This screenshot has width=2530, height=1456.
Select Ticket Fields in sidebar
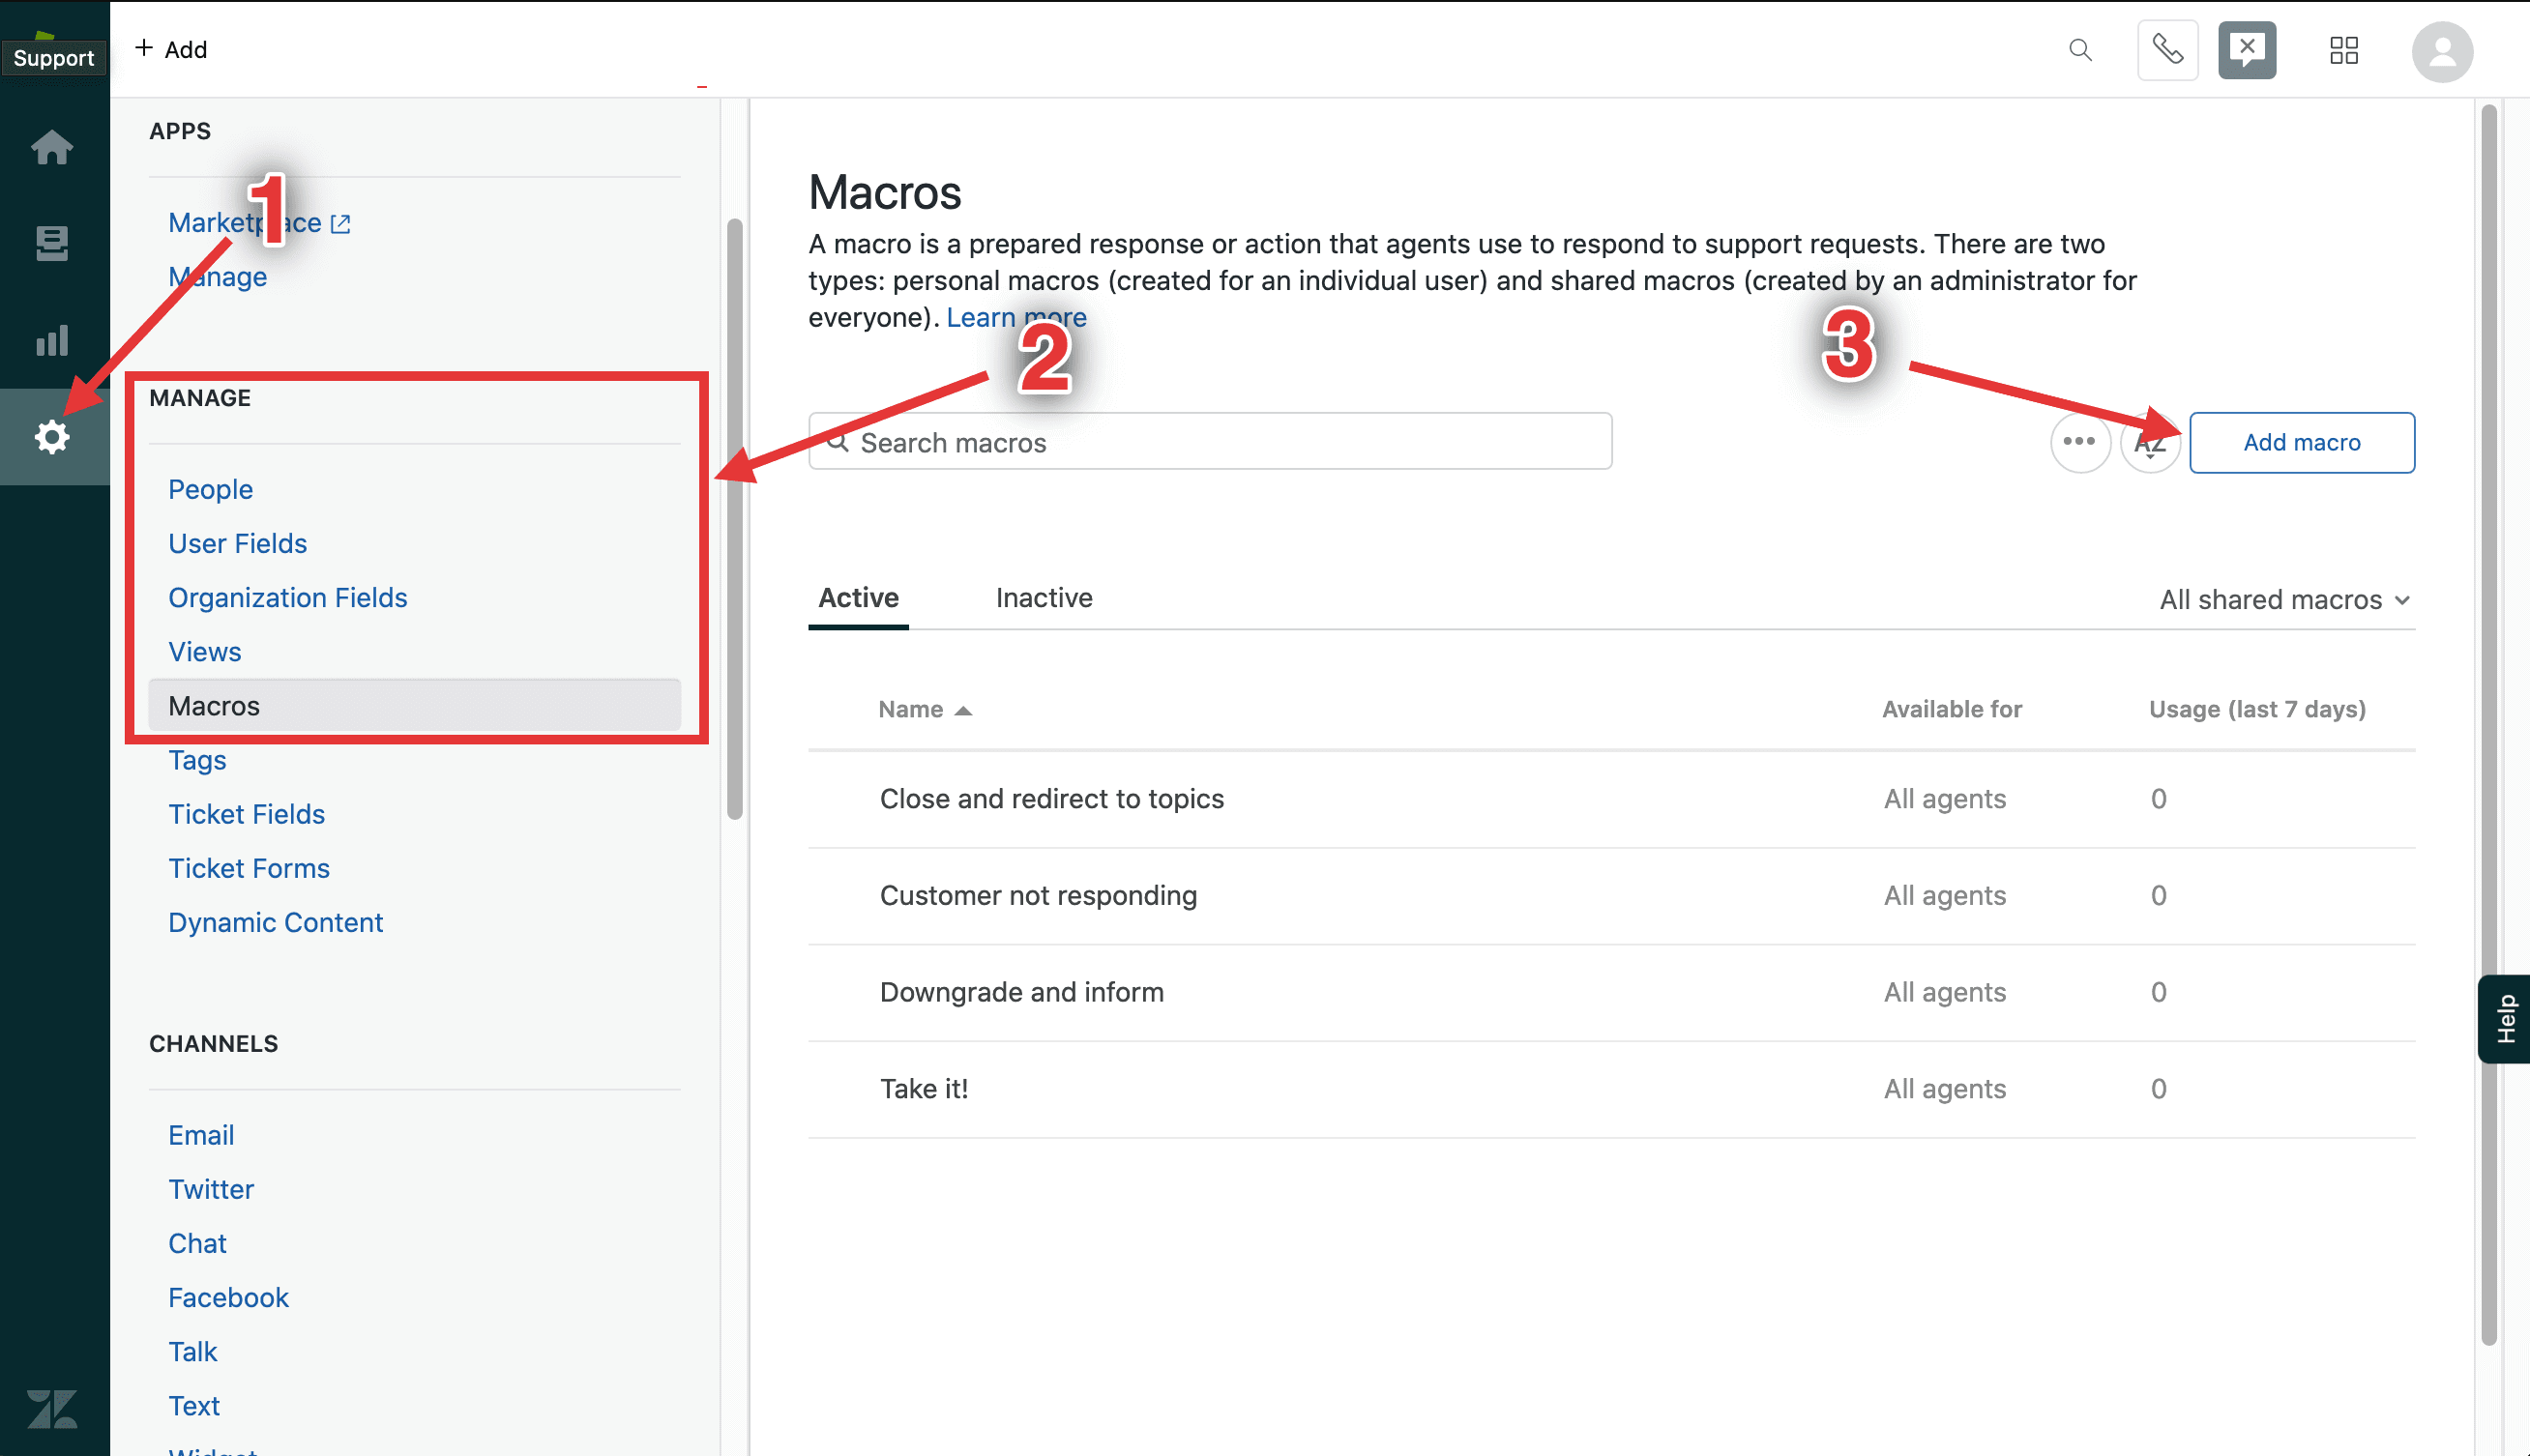[x=246, y=814]
